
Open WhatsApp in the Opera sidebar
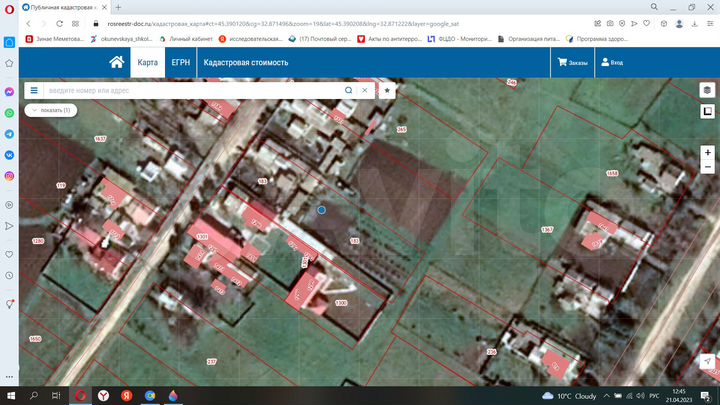[x=9, y=112]
